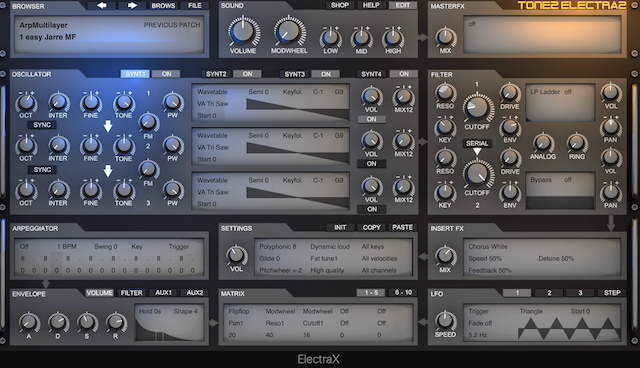Toggle Synt4 ON button
The image size is (640, 368).
[404, 74]
